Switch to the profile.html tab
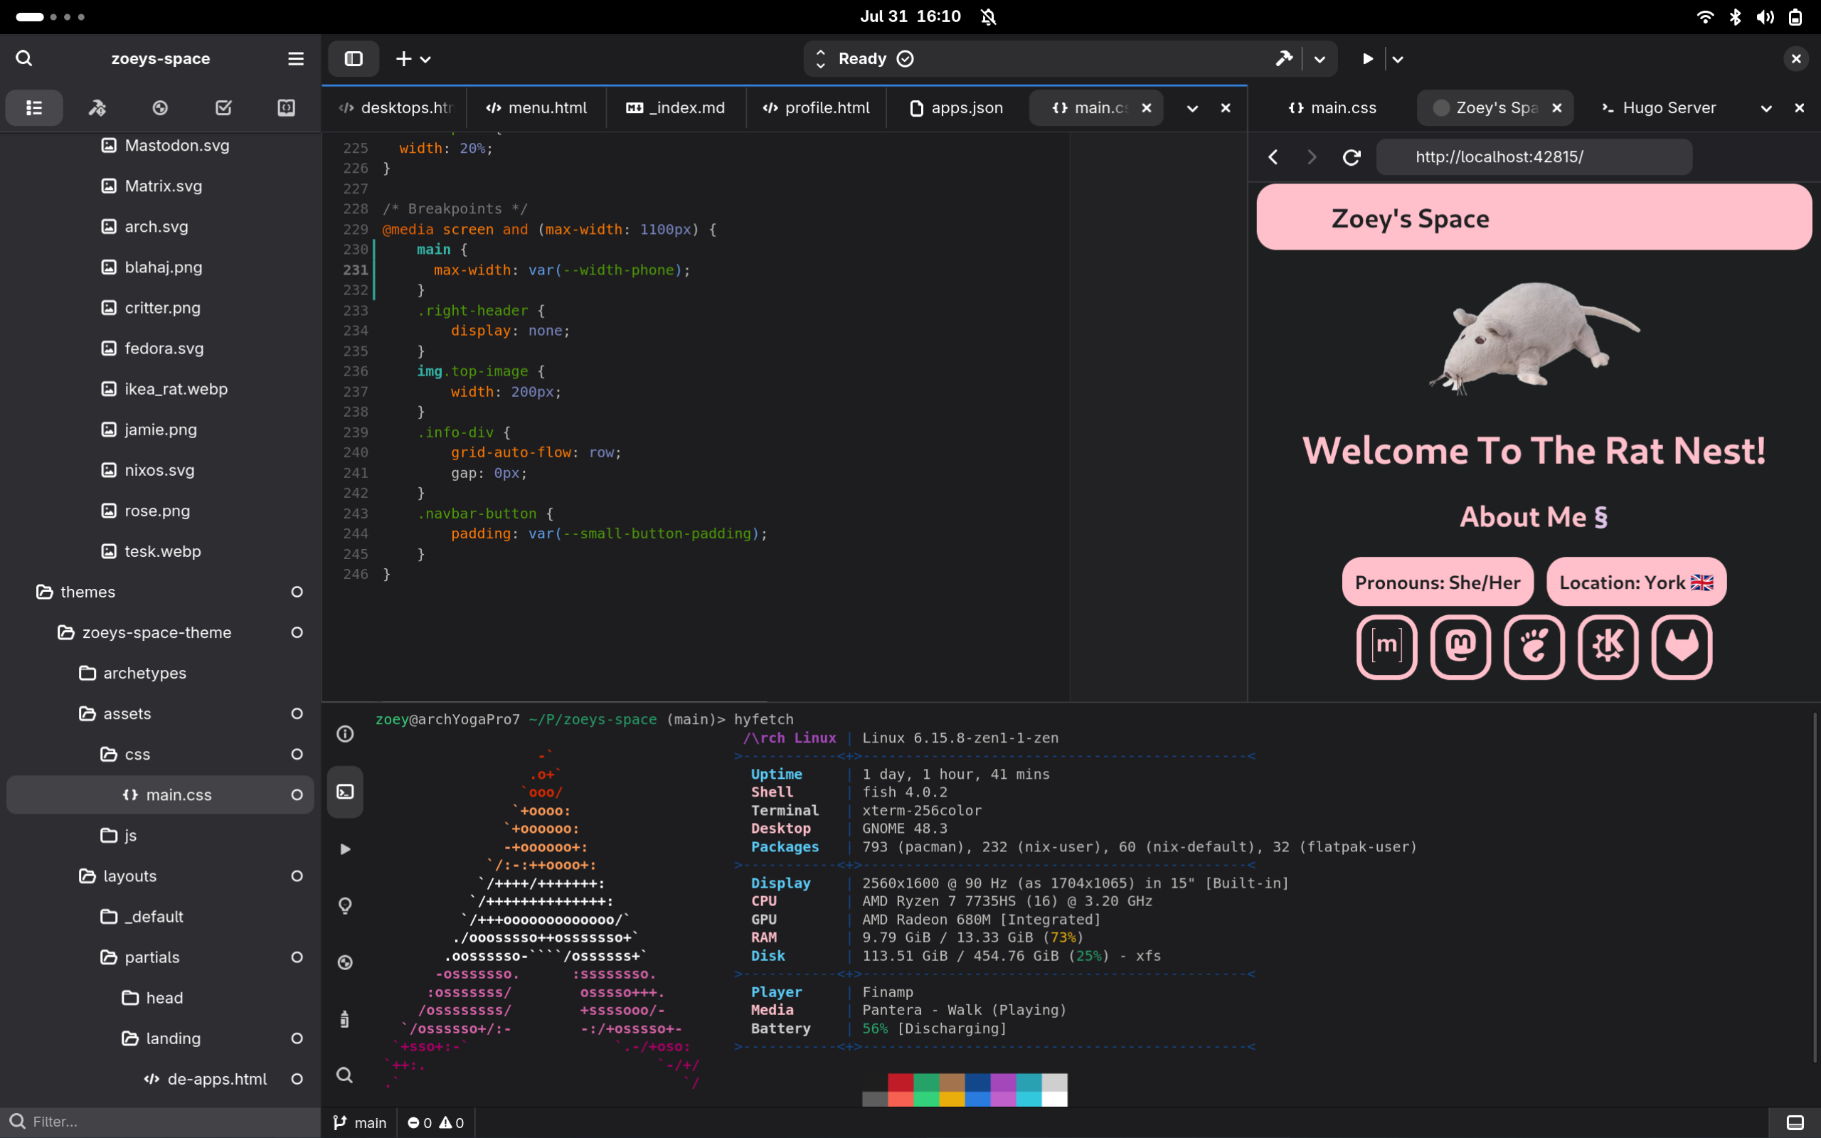Image resolution: width=1821 pixels, height=1138 pixels. (816, 108)
